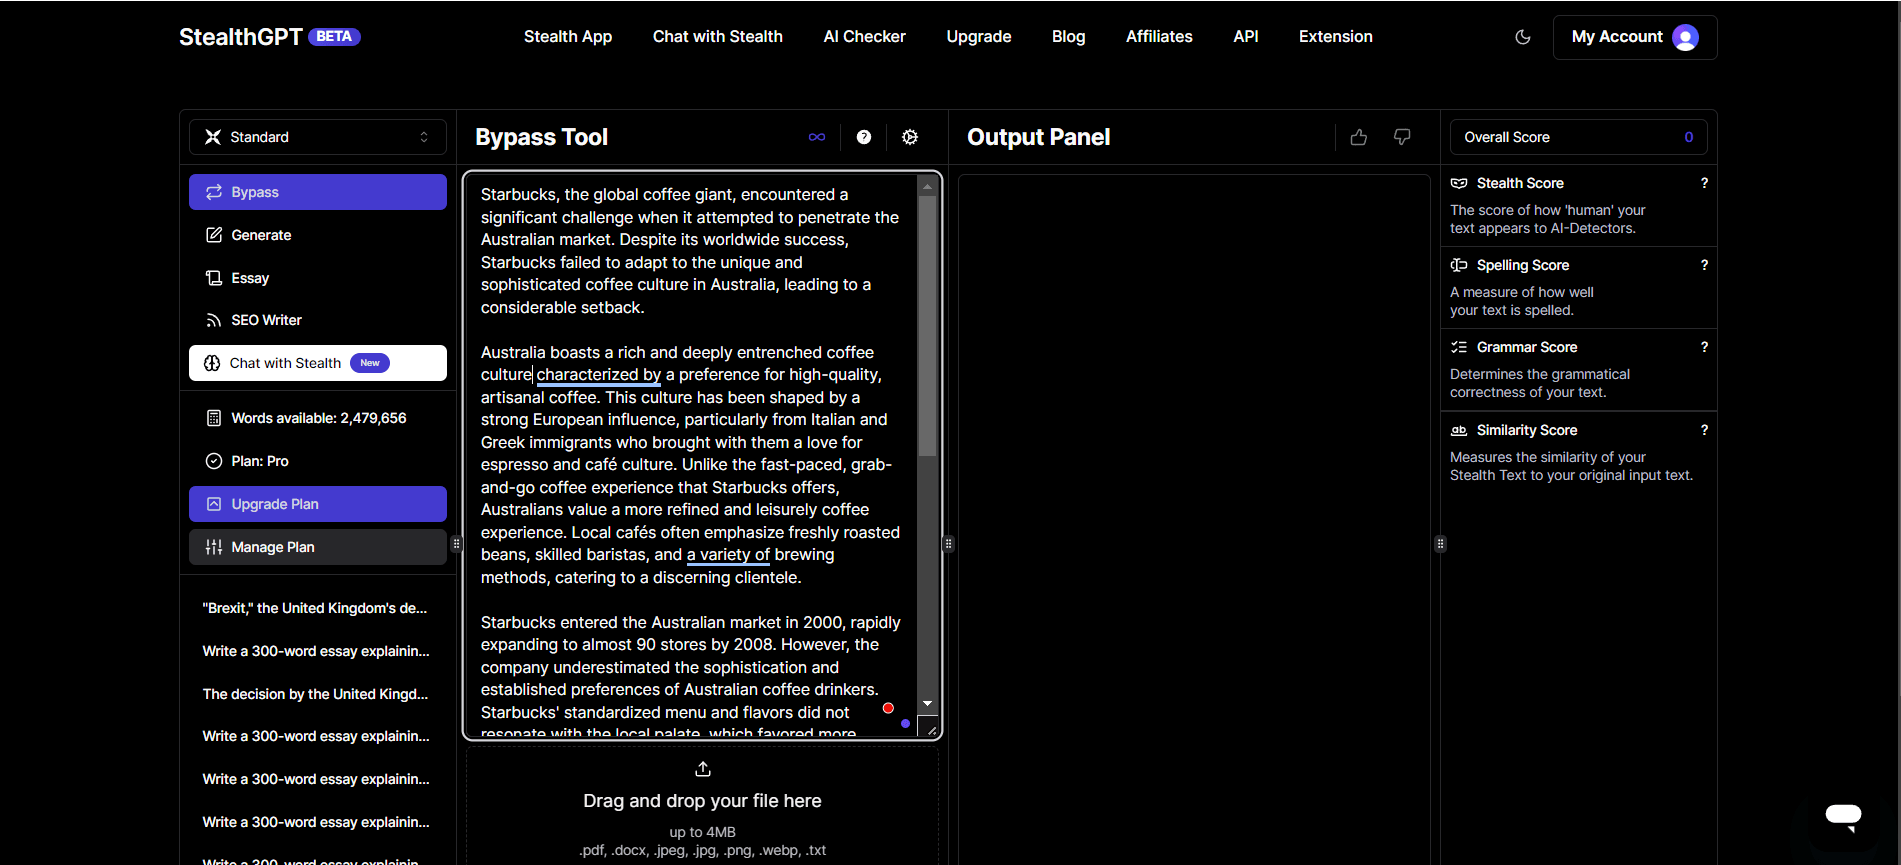Open the AI Checker nav item
1901x865 pixels.
tap(864, 37)
